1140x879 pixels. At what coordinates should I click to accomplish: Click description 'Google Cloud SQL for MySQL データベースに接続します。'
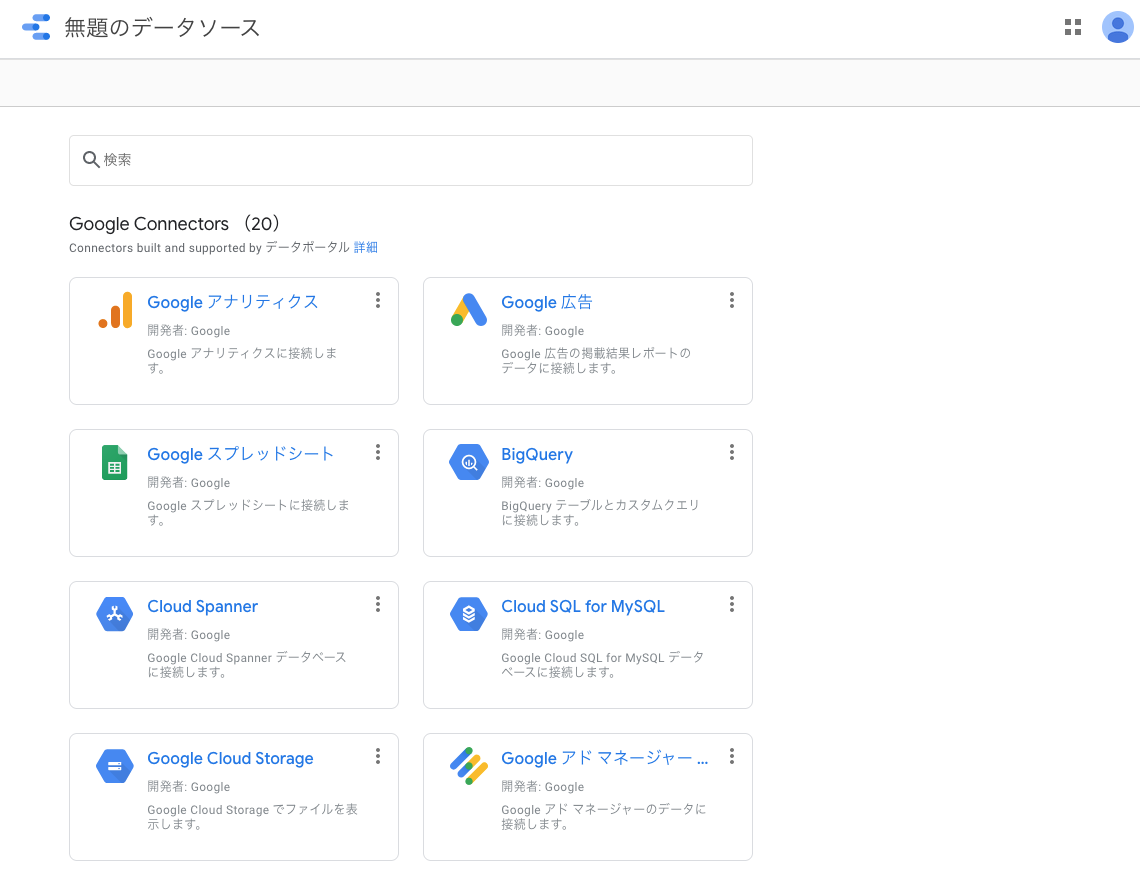click(x=602, y=665)
